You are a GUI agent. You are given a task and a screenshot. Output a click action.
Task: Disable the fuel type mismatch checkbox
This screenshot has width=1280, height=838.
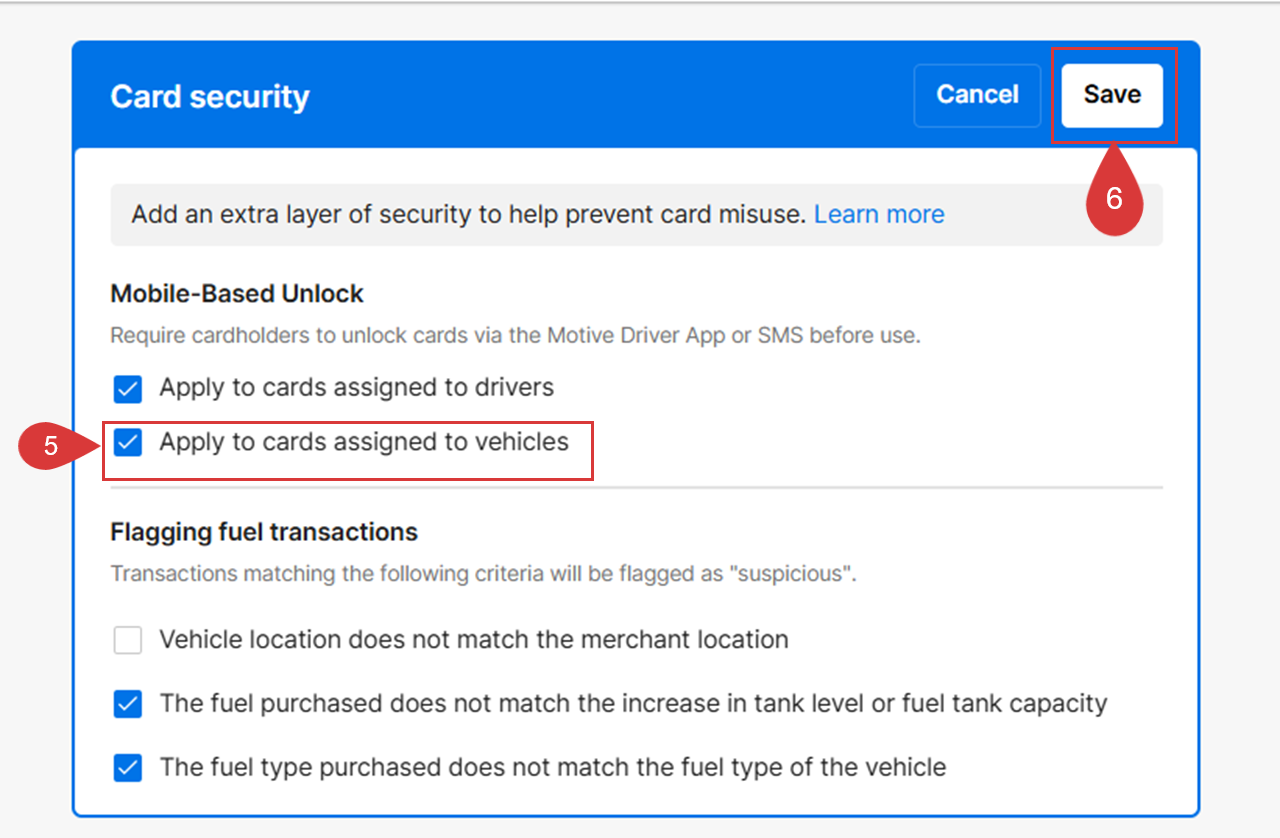pos(128,768)
